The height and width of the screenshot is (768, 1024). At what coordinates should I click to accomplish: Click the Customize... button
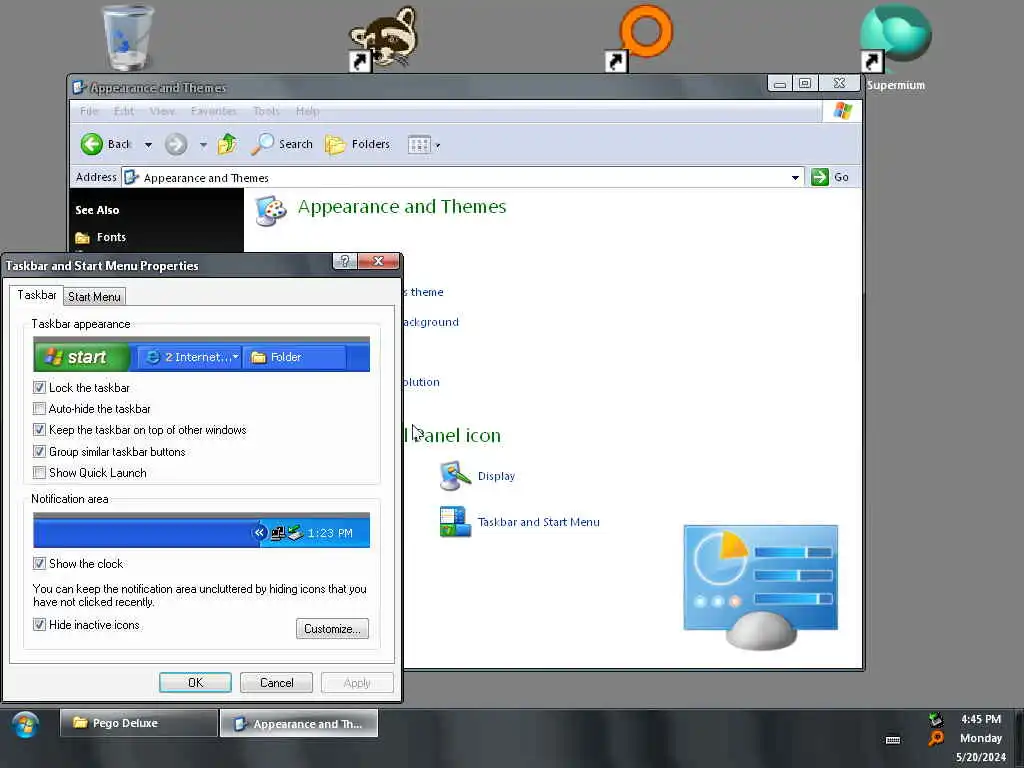pyautogui.click(x=332, y=628)
